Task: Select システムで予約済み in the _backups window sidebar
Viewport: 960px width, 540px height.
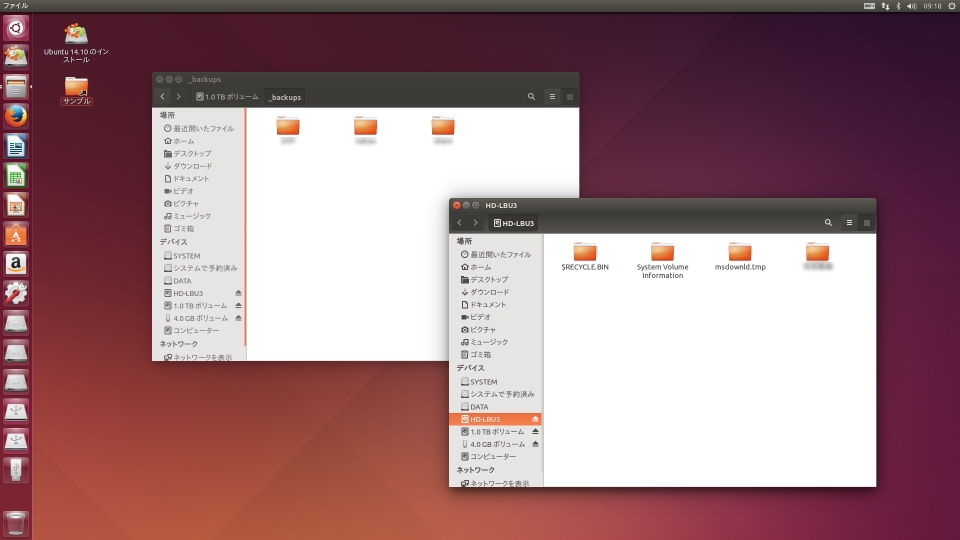Action: 199,268
